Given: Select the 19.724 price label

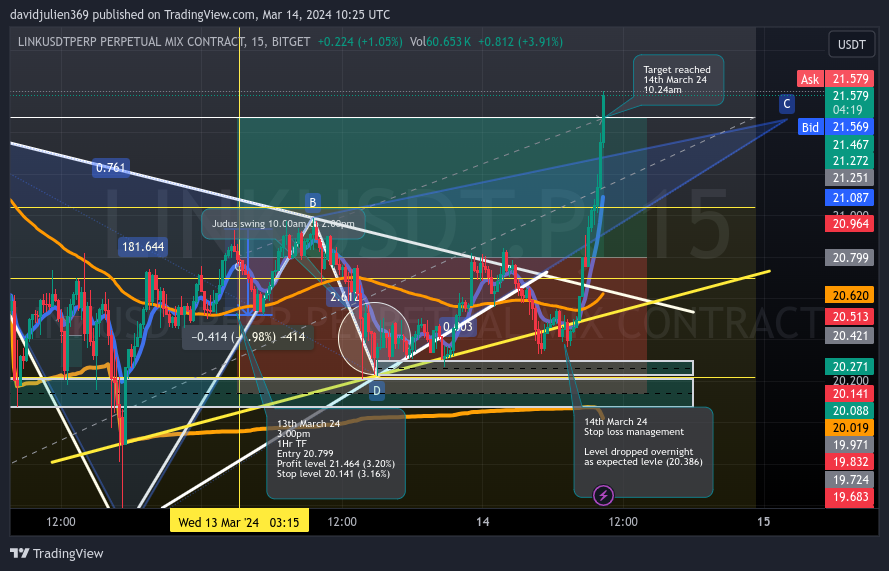Looking at the screenshot, I should (849, 480).
